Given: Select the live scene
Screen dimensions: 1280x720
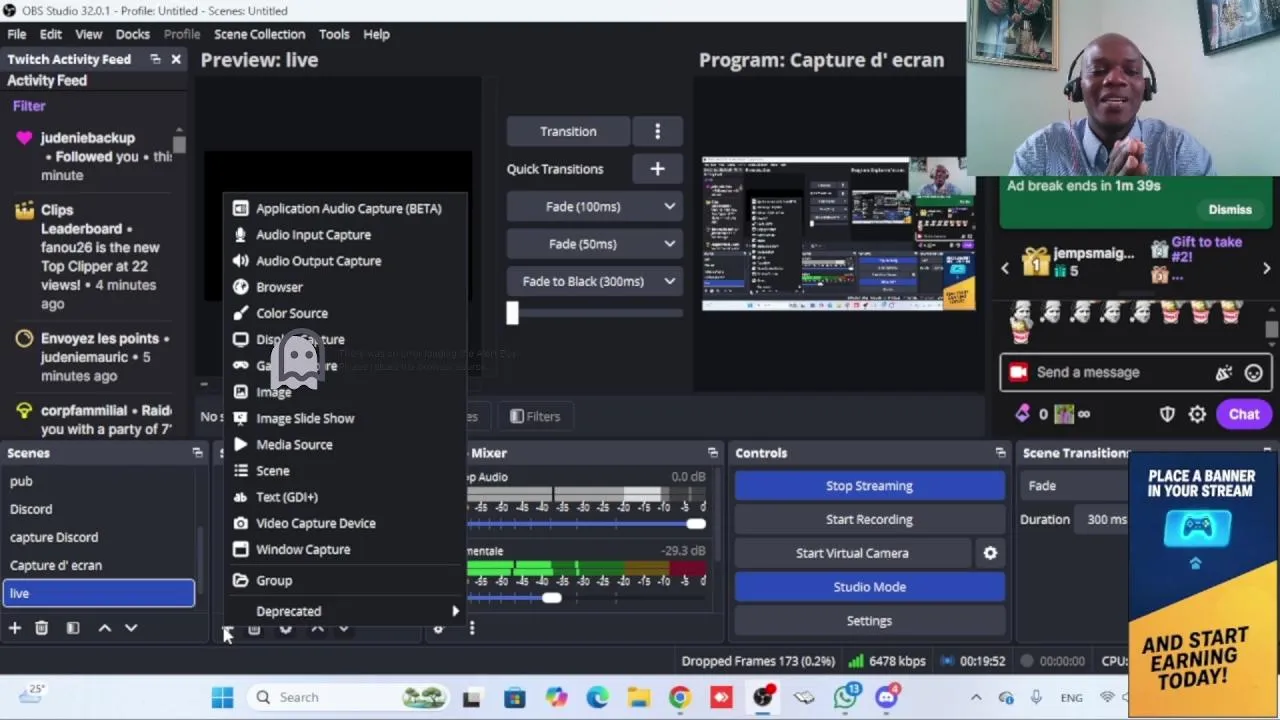Looking at the screenshot, I should click(99, 593).
